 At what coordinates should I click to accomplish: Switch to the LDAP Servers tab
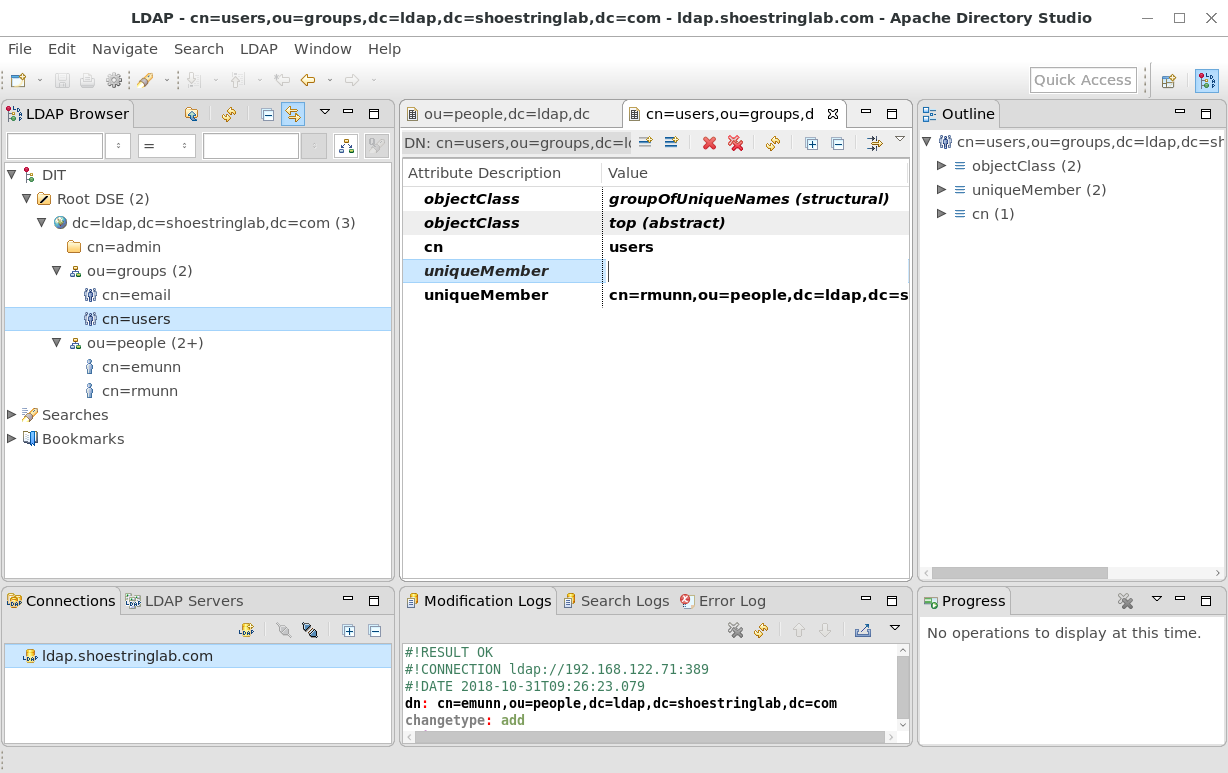pos(184,601)
